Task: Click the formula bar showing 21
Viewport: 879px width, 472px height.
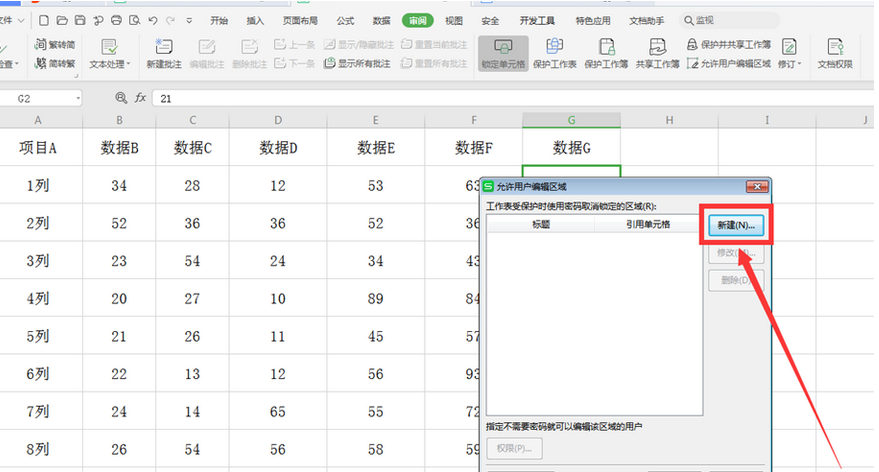Action: [512, 99]
